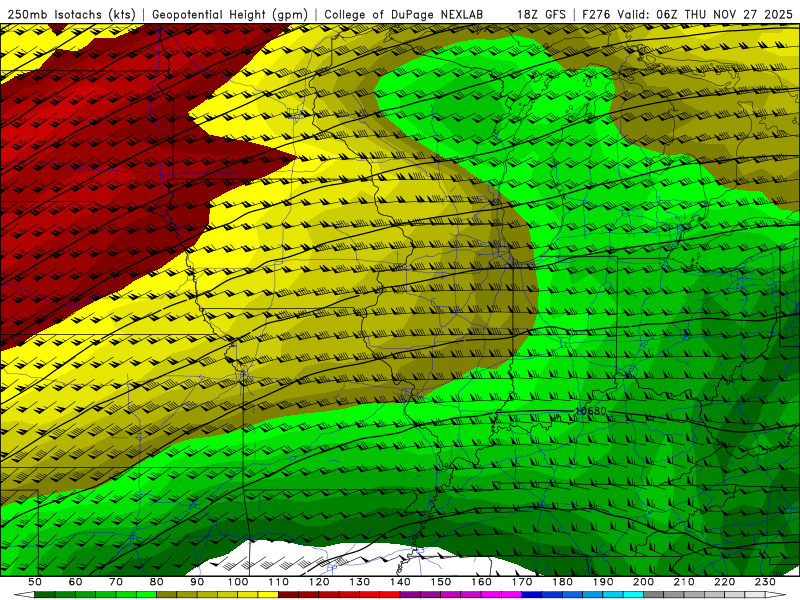This screenshot has height=600, width=800.
Task: Click the '190' color scale label
Action: tap(603, 582)
